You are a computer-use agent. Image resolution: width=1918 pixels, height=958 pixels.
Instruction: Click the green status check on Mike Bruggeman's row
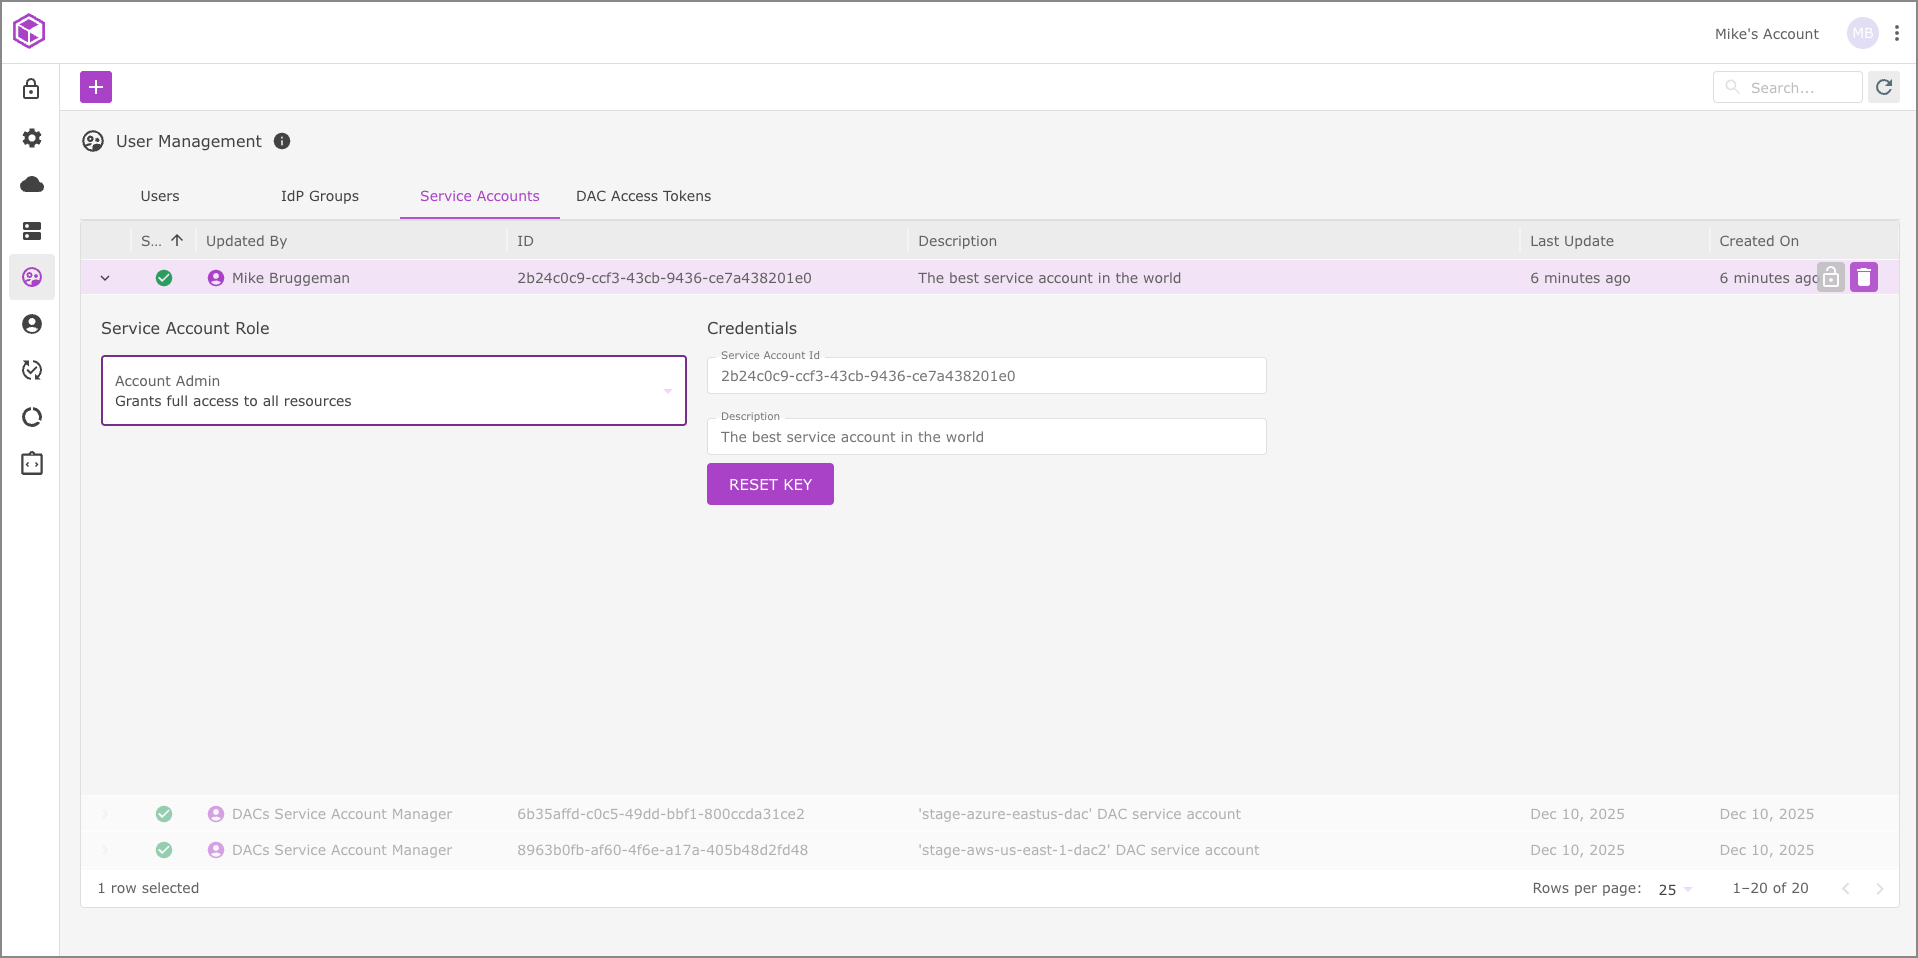tap(164, 278)
